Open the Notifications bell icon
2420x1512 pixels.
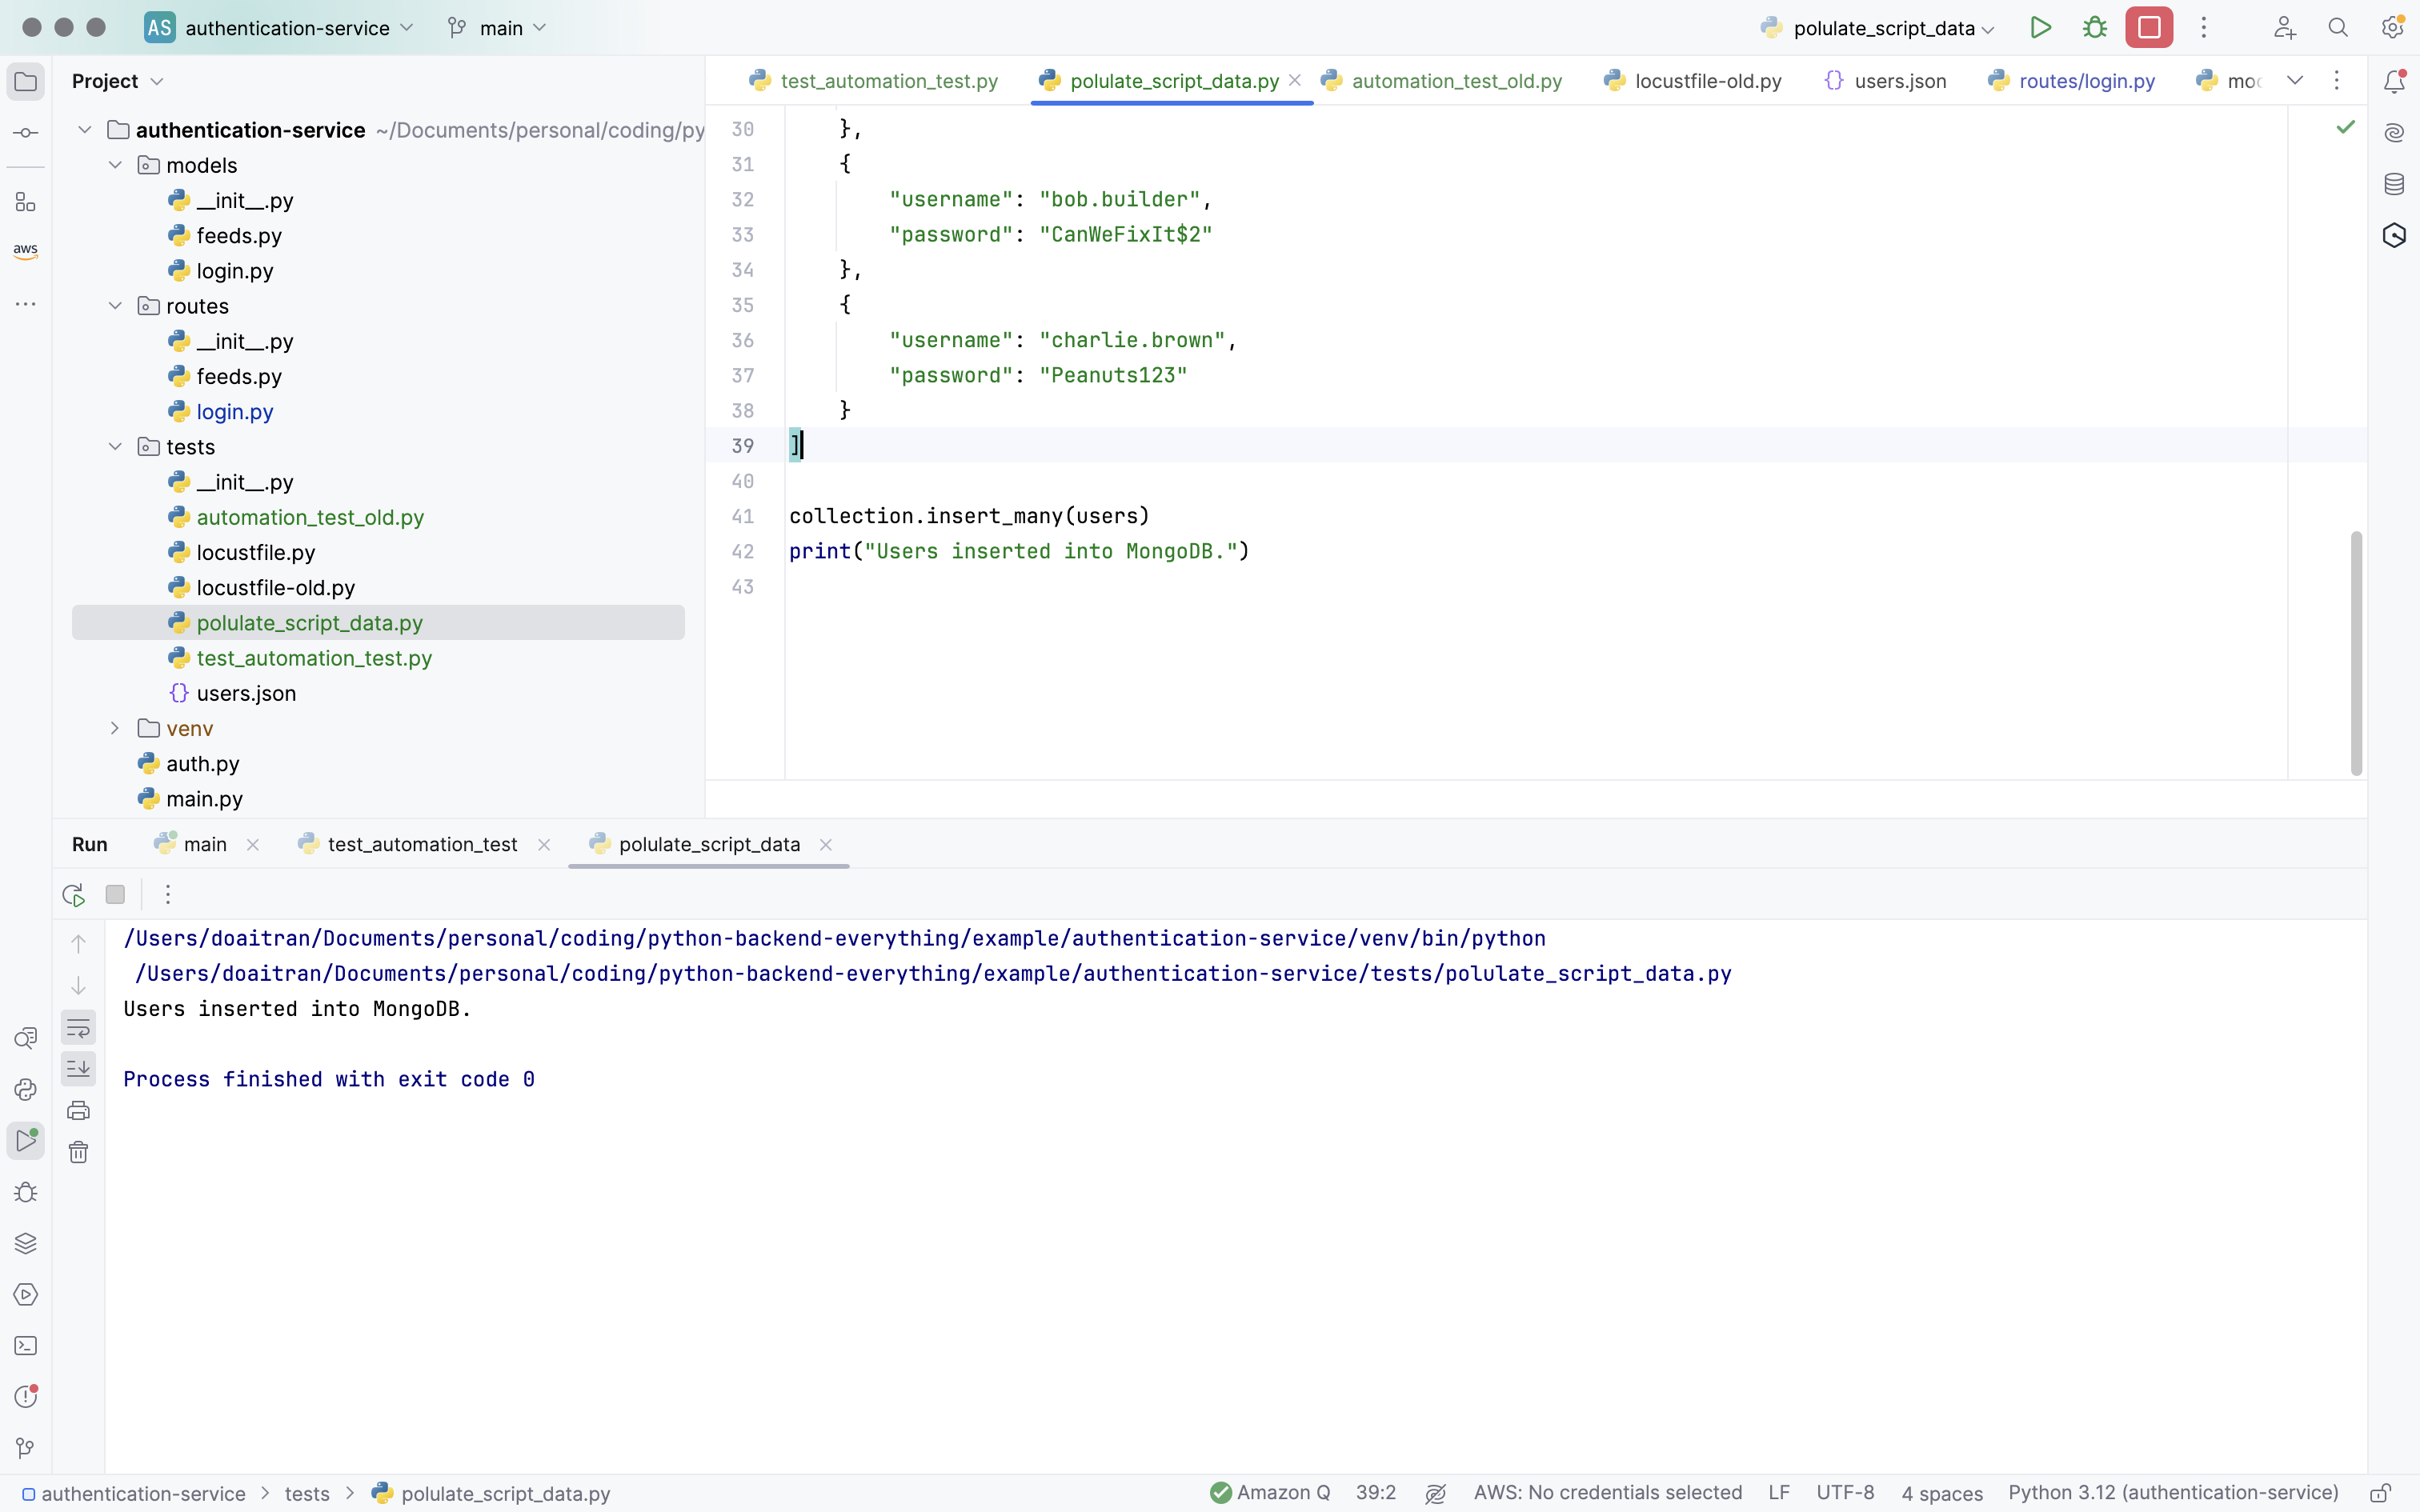point(2394,82)
